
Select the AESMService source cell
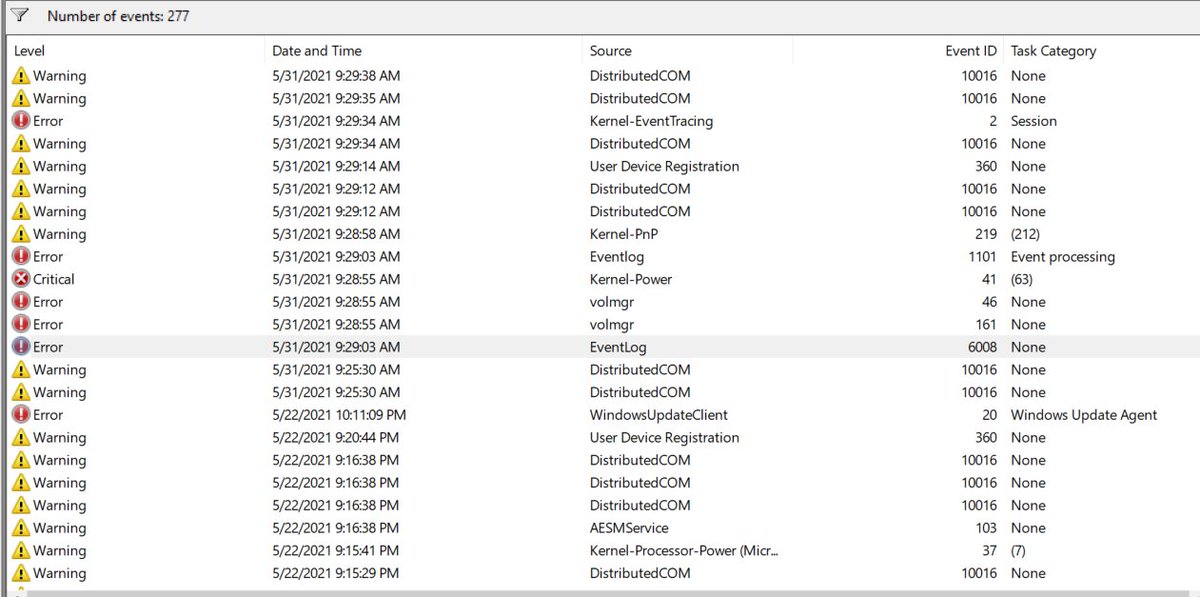pos(629,528)
